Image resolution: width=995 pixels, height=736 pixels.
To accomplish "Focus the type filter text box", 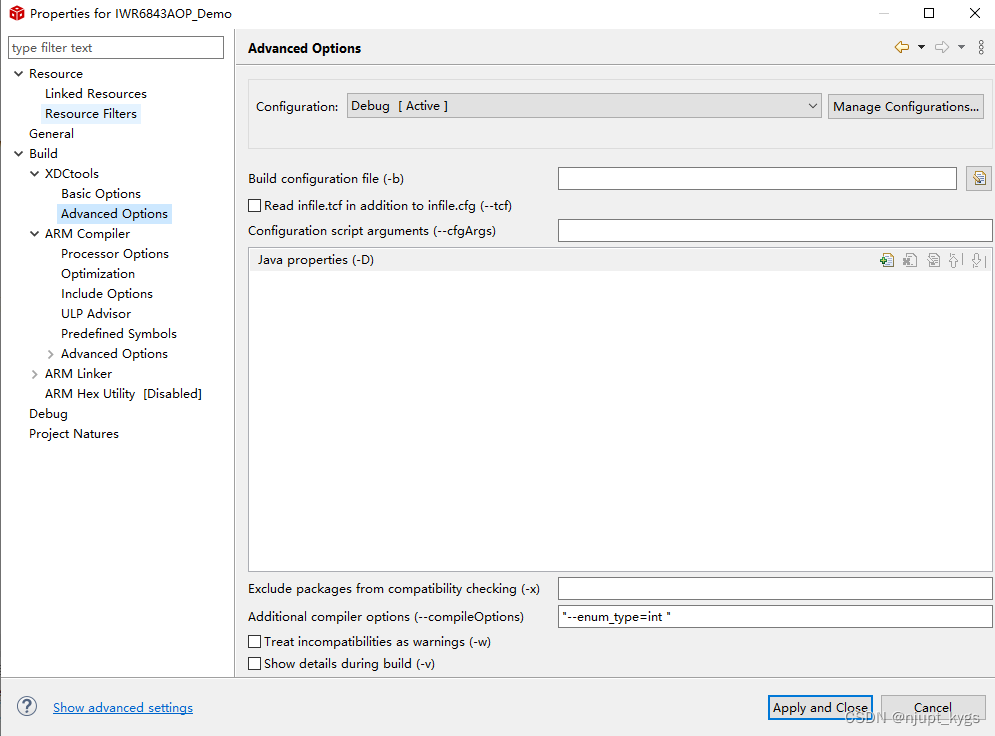I will (x=116, y=48).
